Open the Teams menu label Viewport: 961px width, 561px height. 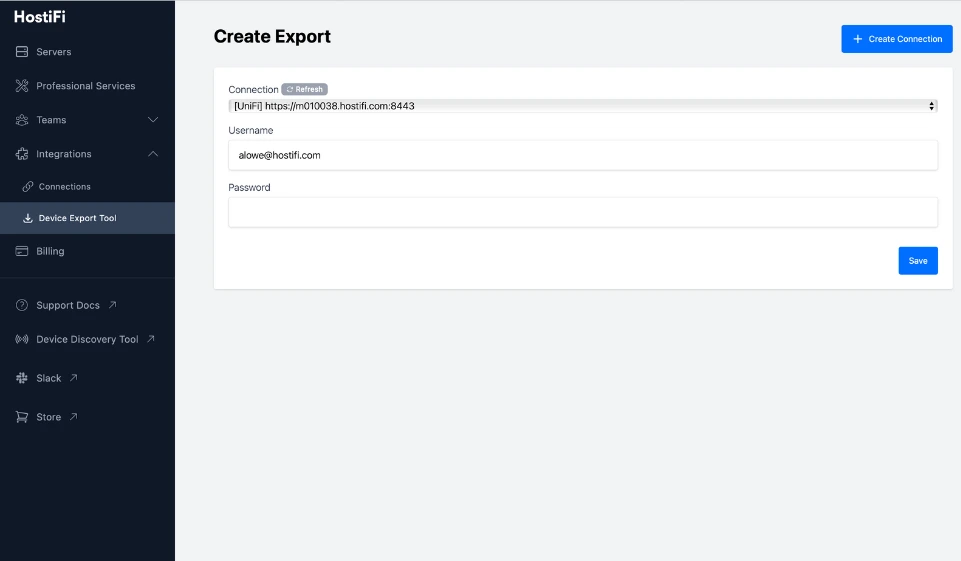click(51, 120)
